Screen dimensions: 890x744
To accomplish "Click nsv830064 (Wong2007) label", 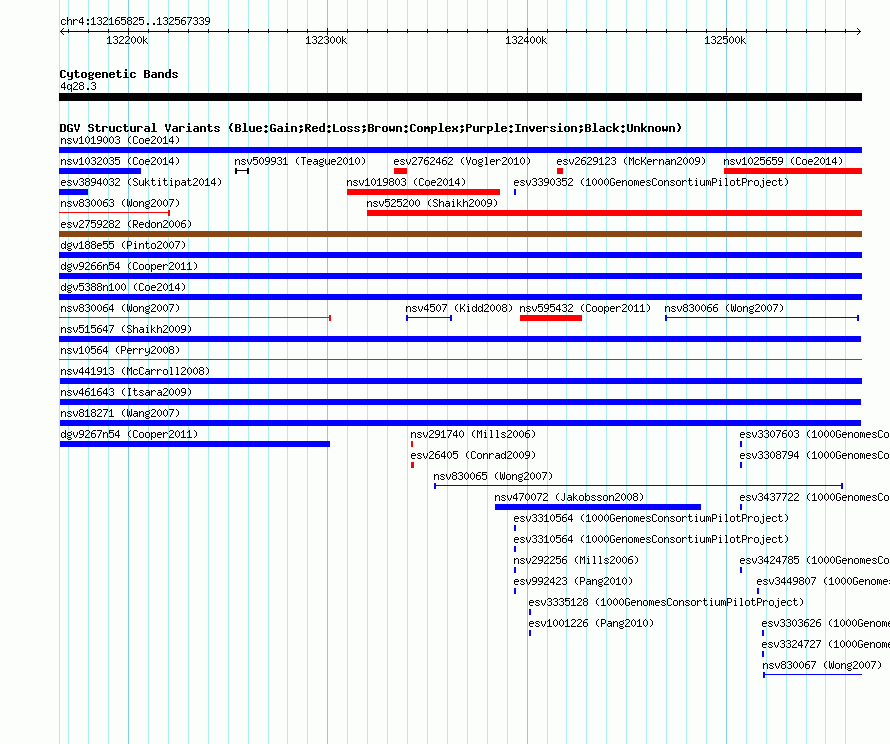I will pyautogui.click(x=120, y=308).
